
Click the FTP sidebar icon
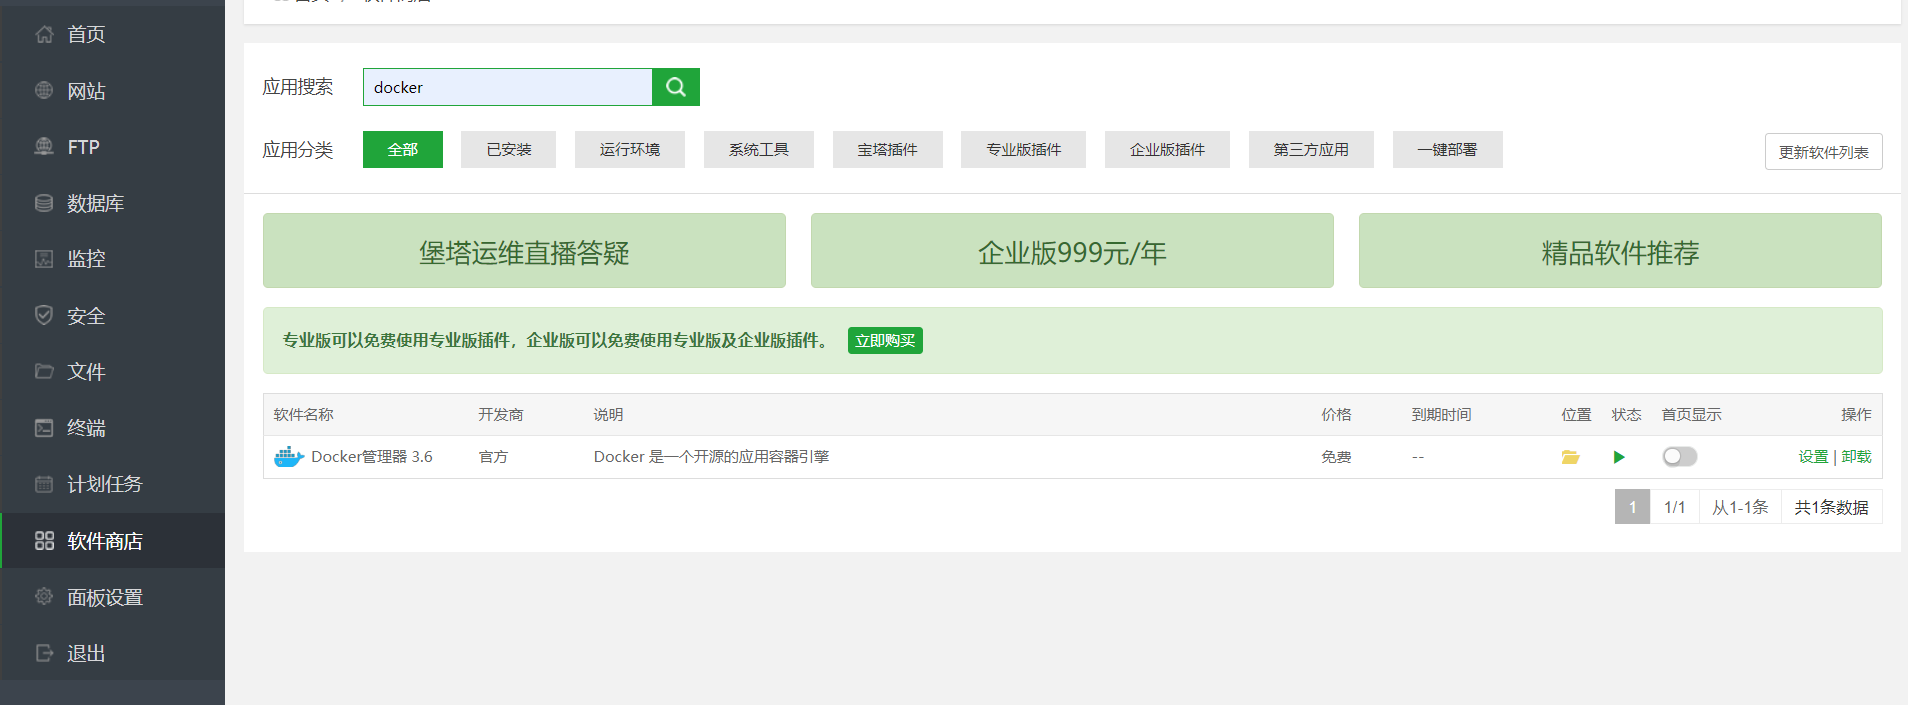pos(44,147)
